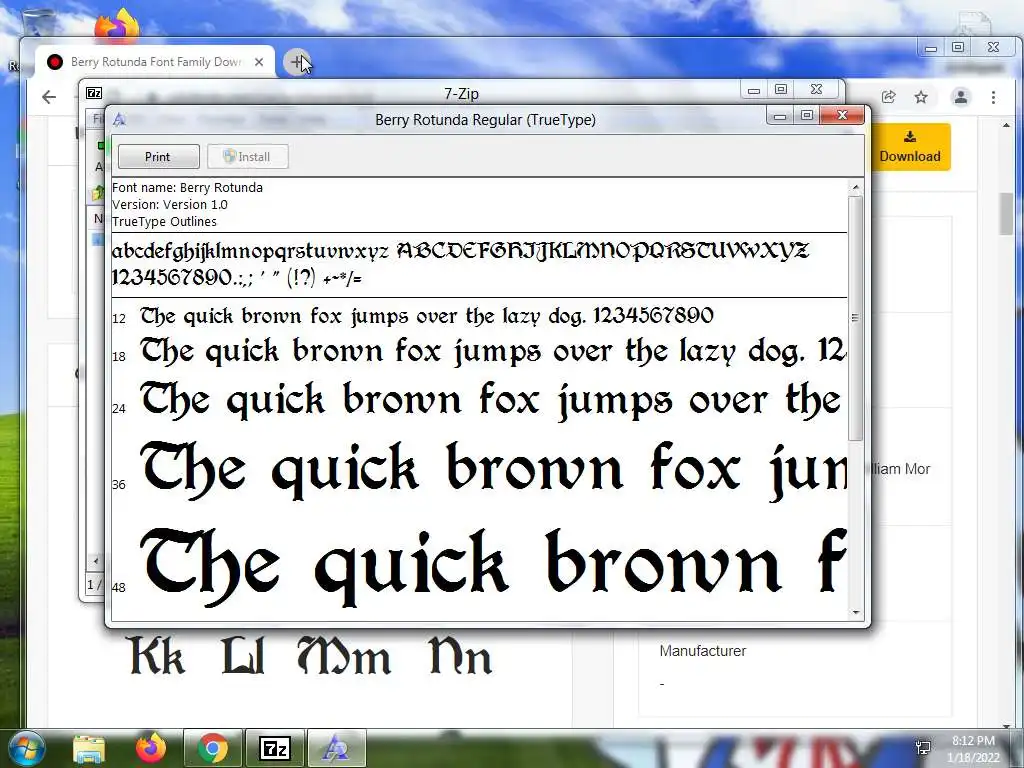Select the Berry Rotunda Font Family browser tab
The image size is (1024, 768).
155,62
